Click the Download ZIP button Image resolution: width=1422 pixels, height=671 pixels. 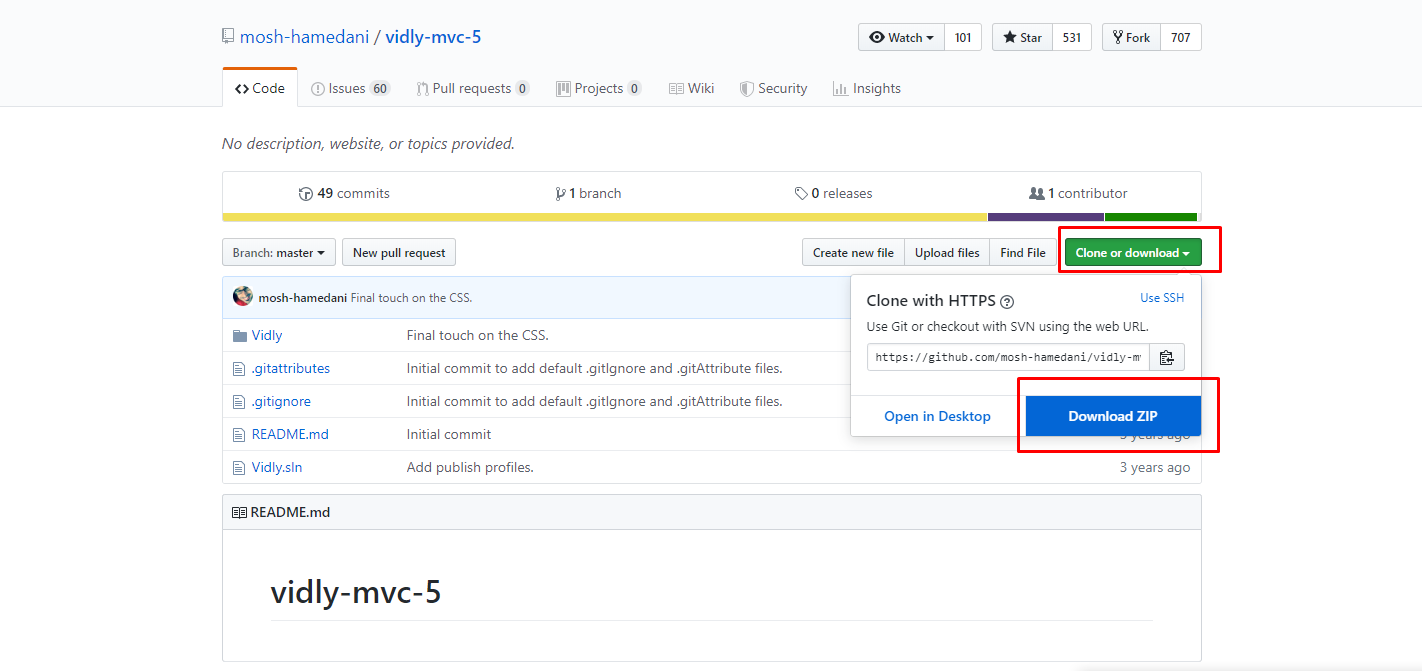1113,416
